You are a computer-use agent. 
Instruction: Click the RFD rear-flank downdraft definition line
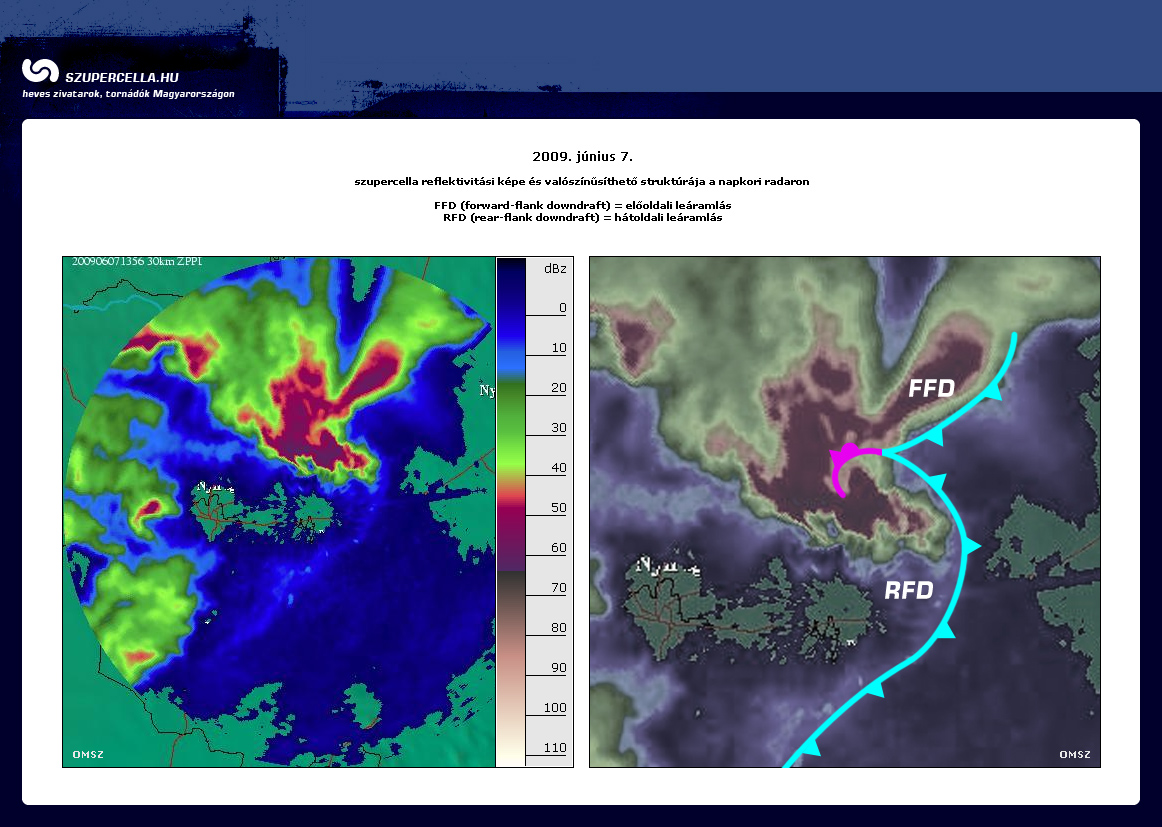581,217
